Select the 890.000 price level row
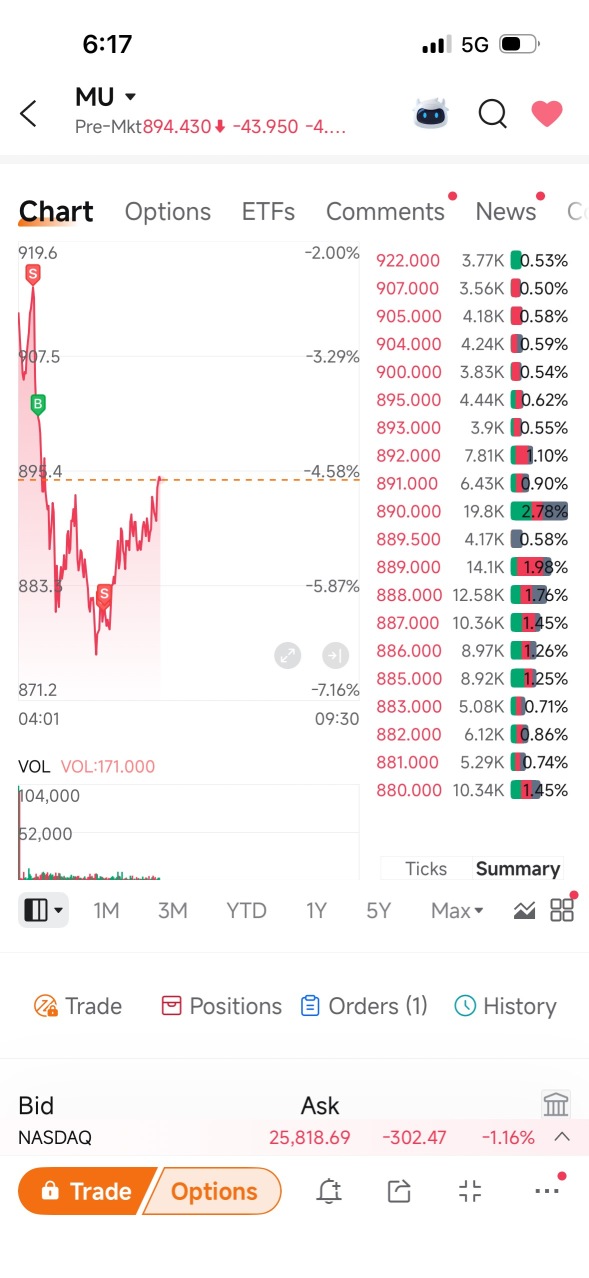589x1278 pixels. point(472,511)
